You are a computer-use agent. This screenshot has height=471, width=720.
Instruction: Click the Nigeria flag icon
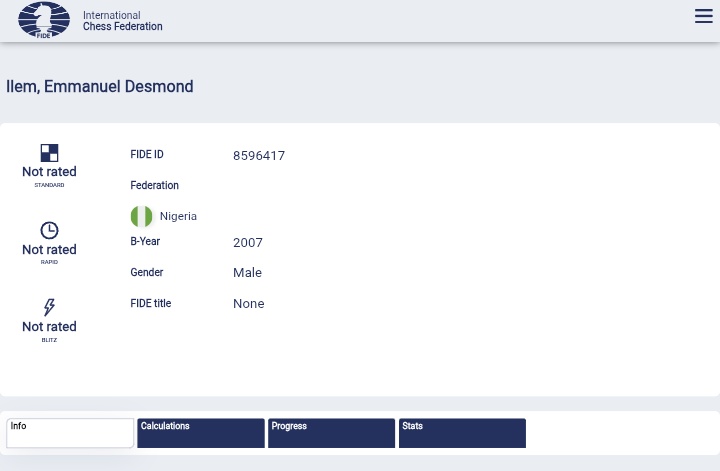(x=141, y=216)
